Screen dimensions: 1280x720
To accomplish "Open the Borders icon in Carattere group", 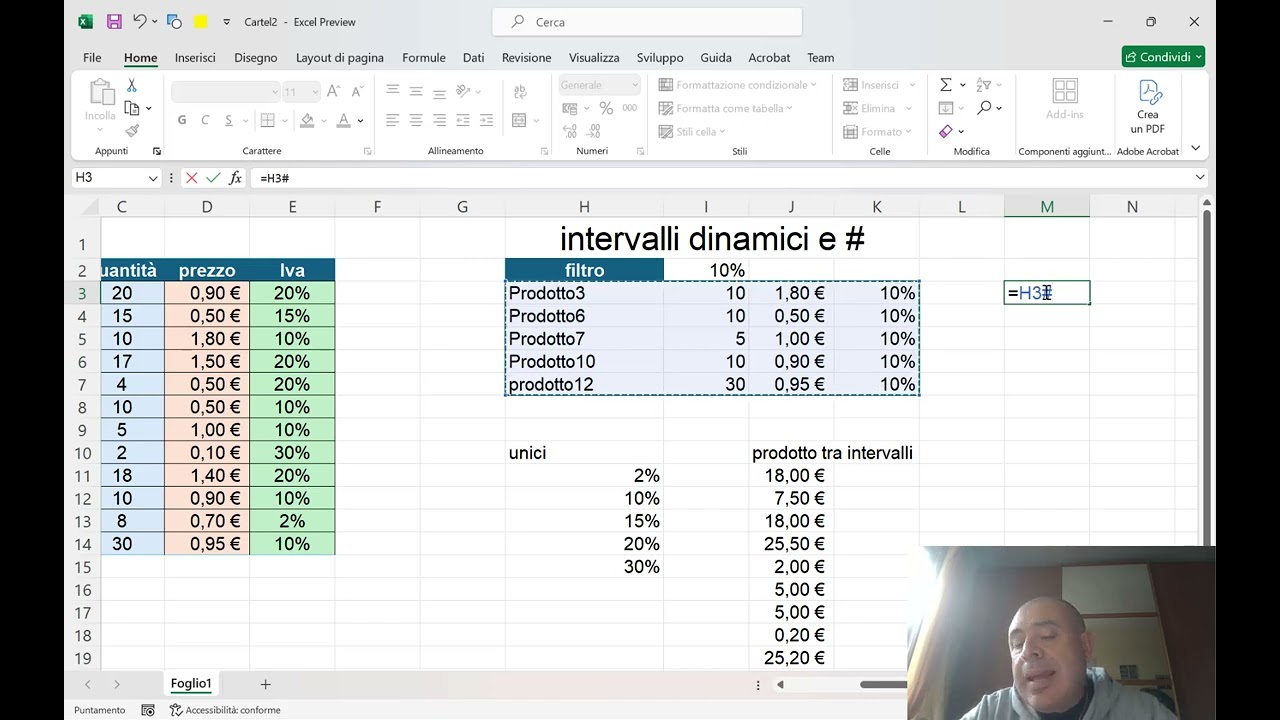I will [267, 120].
